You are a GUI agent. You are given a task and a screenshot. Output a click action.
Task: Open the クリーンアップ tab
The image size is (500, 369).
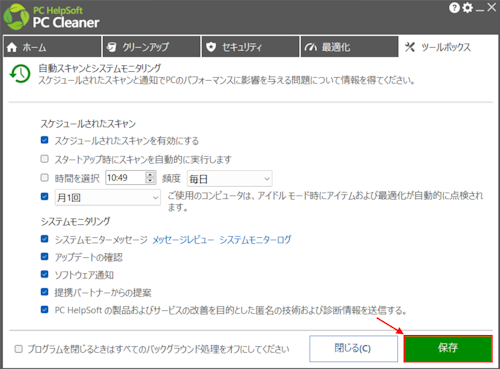(151, 47)
